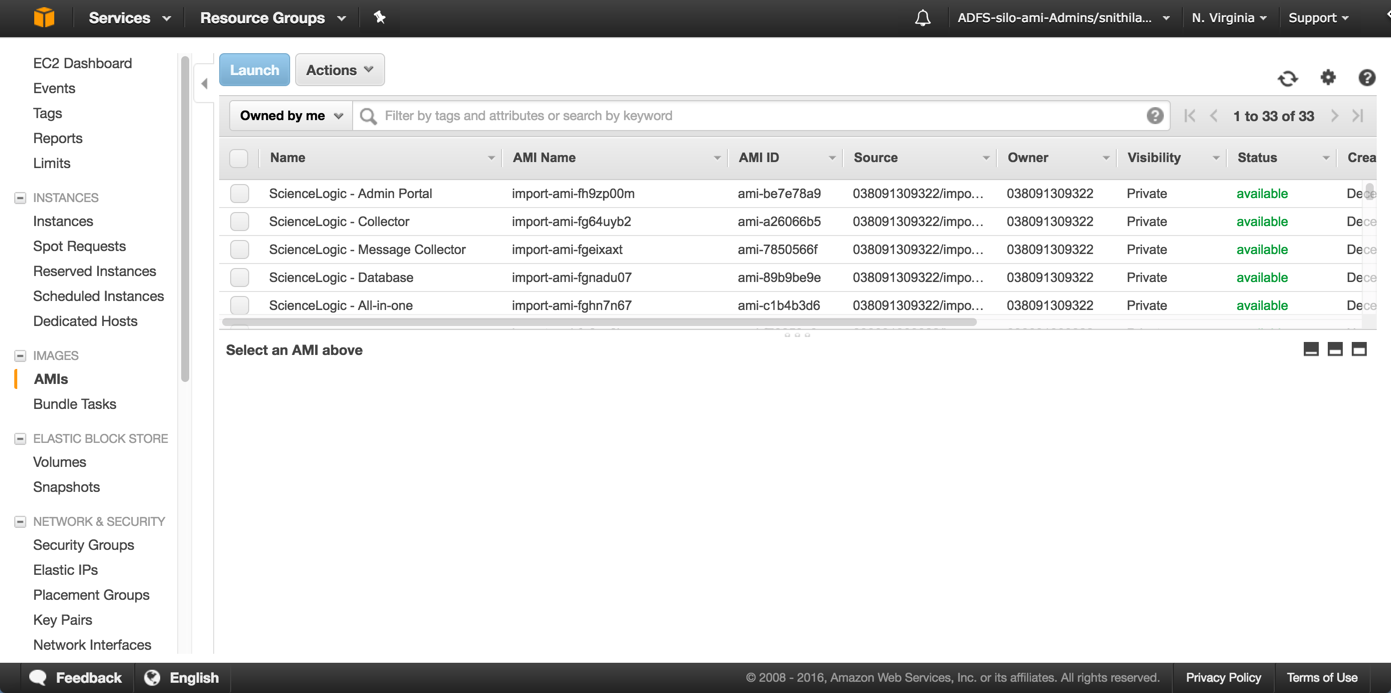1391x695 pixels.
Task: Minimize the details pane layout icon
Action: (x=1311, y=349)
